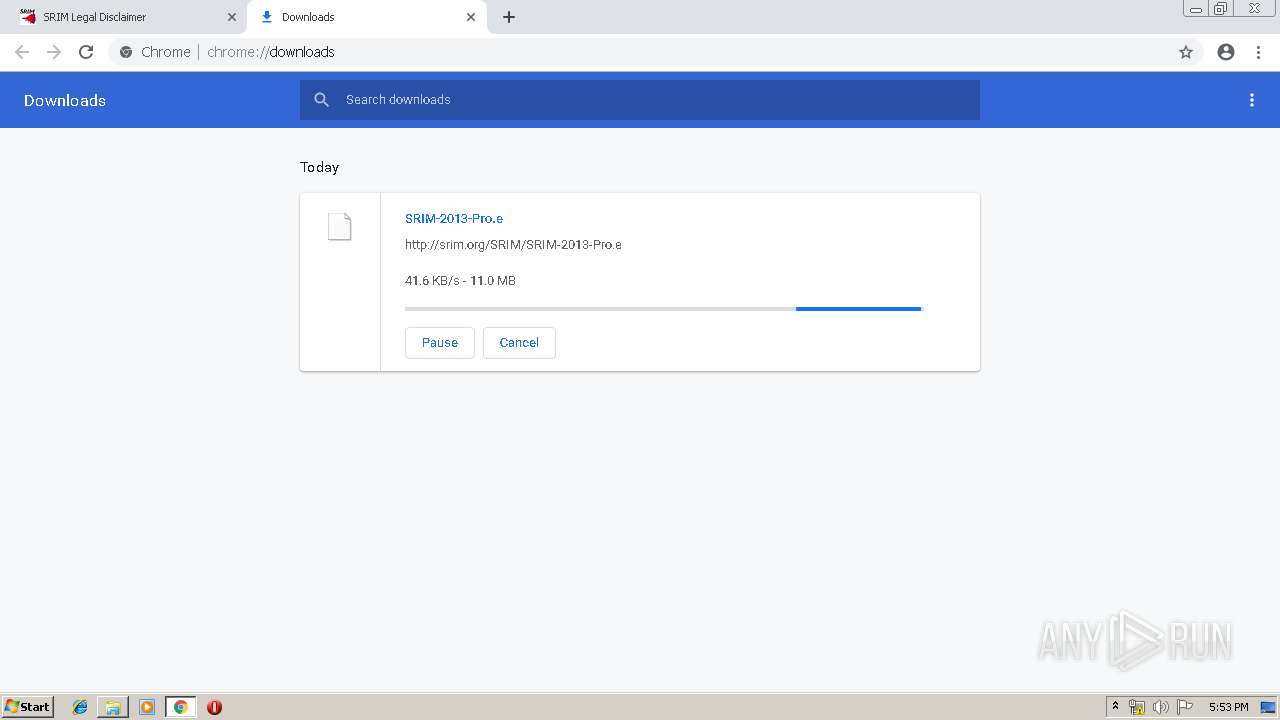The width and height of the screenshot is (1280, 720).
Task: Open Windows Explorer from the taskbar
Action: pyautogui.click(x=113, y=707)
